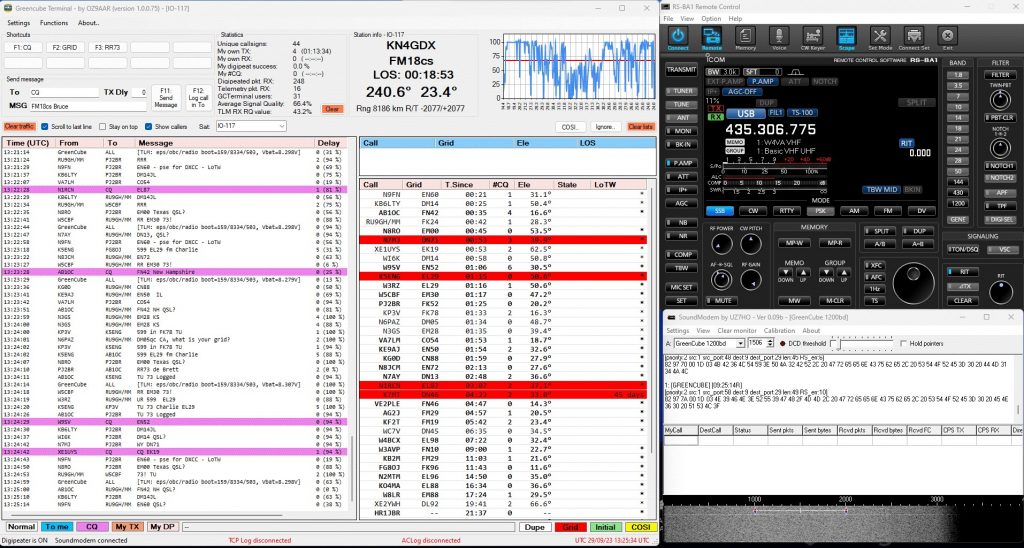Click the F3: RR73 shortcut button
Image resolution: width=1024 pixels, height=548 pixels.
coord(108,48)
